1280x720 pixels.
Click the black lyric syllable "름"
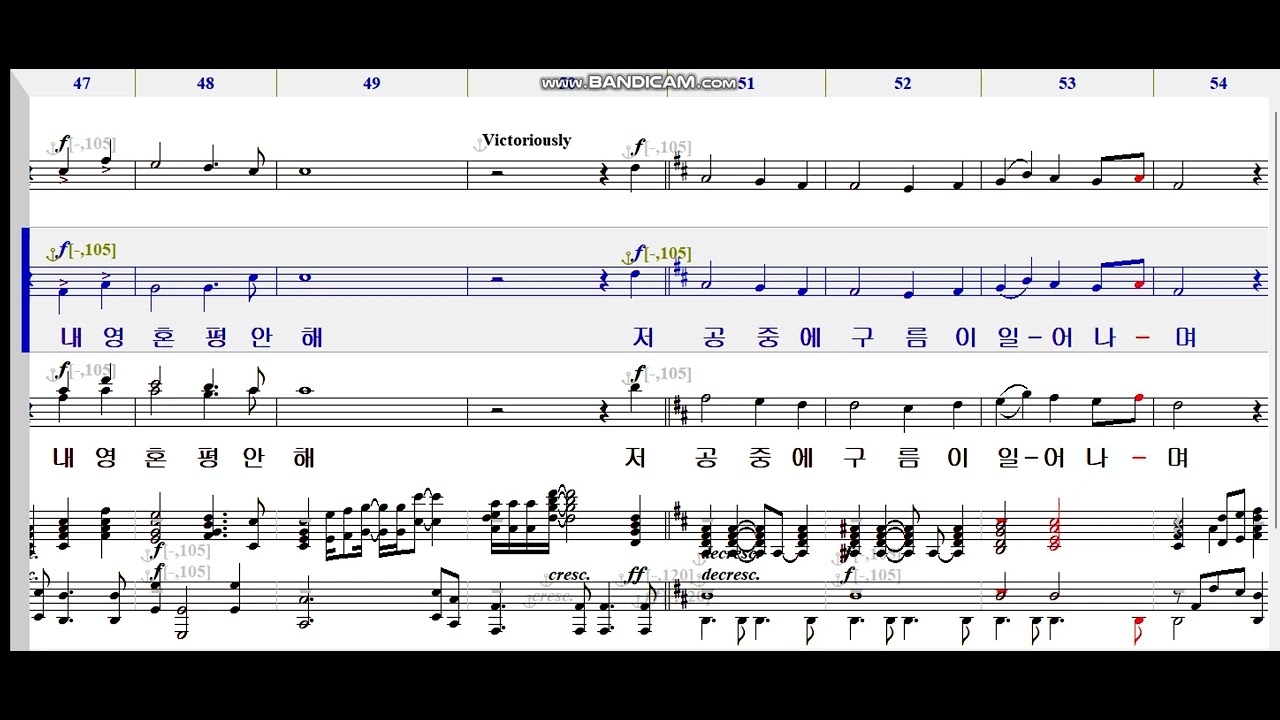point(907,457)
